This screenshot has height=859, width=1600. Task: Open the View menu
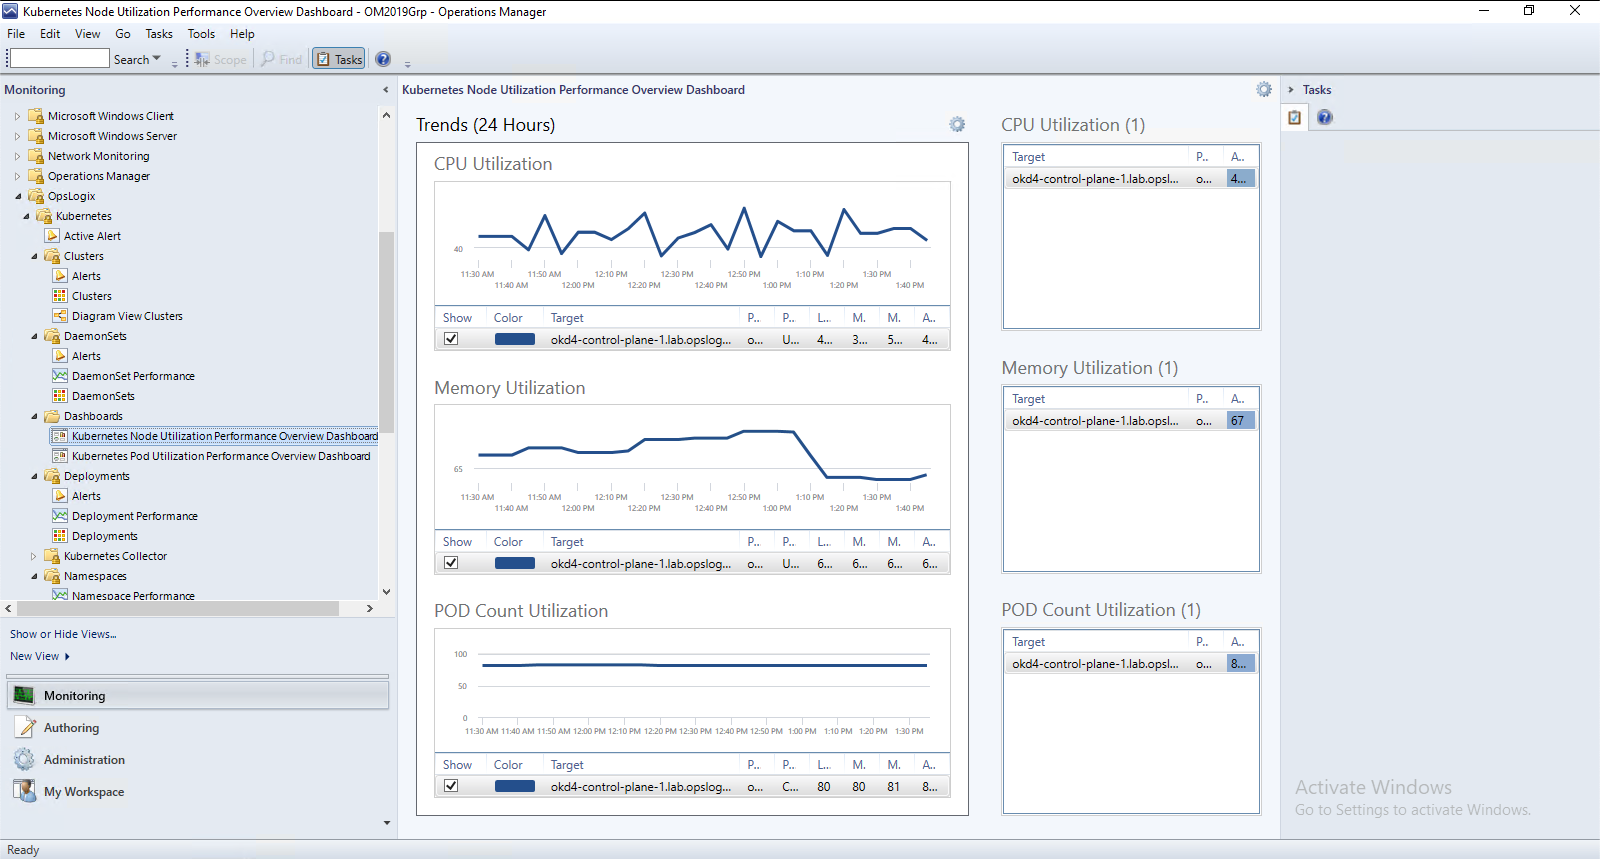coord(88,34)
